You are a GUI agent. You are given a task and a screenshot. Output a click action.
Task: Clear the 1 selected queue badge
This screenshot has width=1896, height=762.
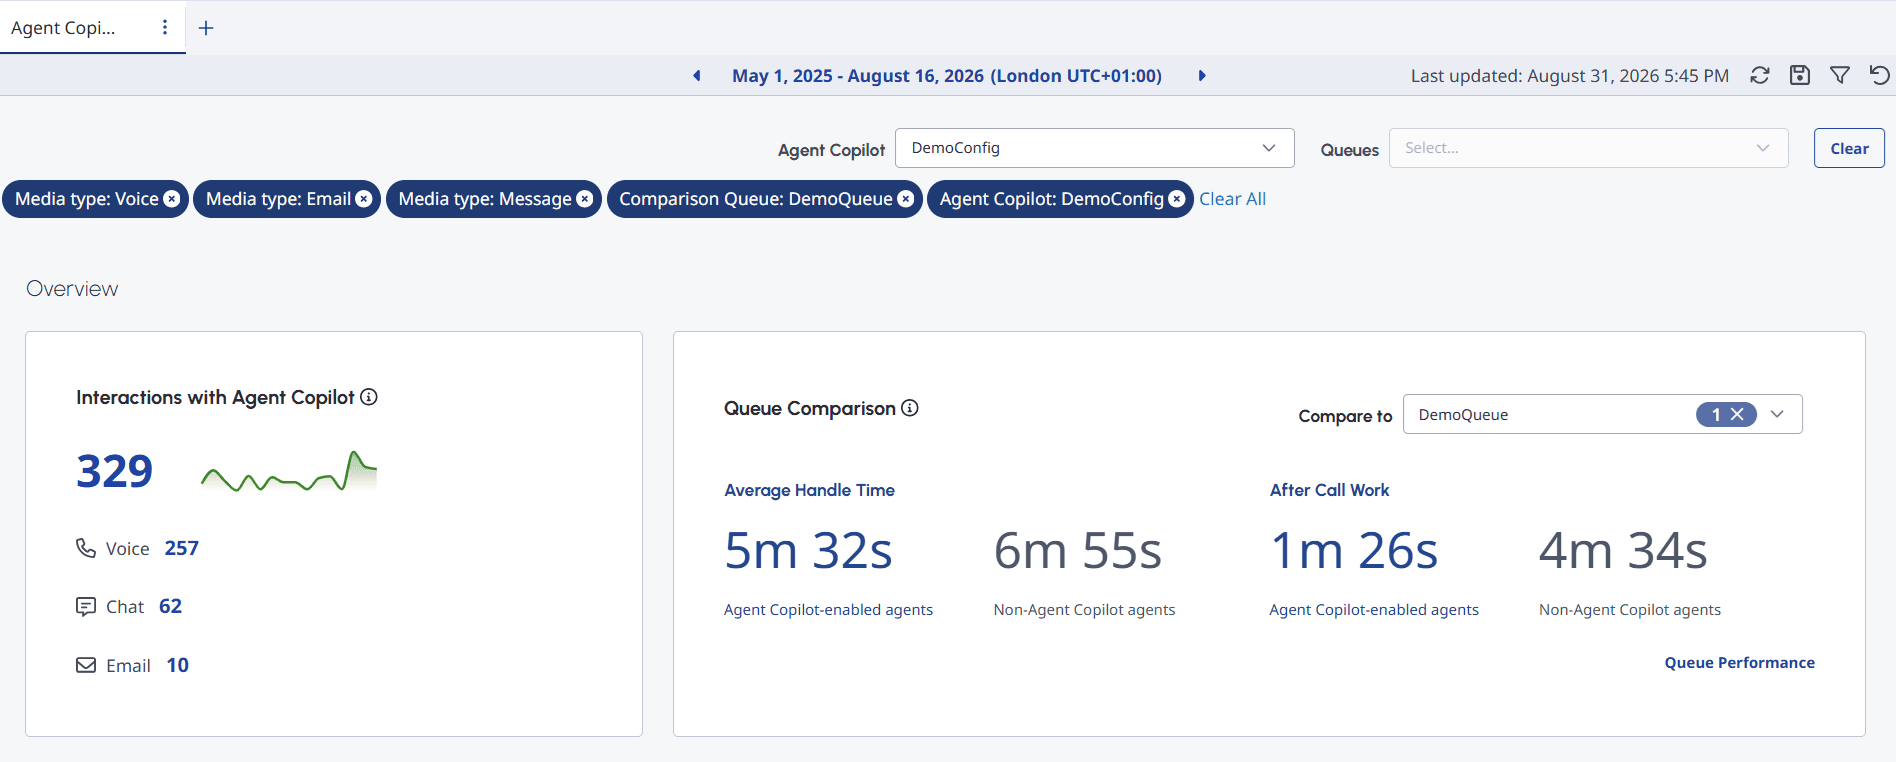tap(1738, 414)
